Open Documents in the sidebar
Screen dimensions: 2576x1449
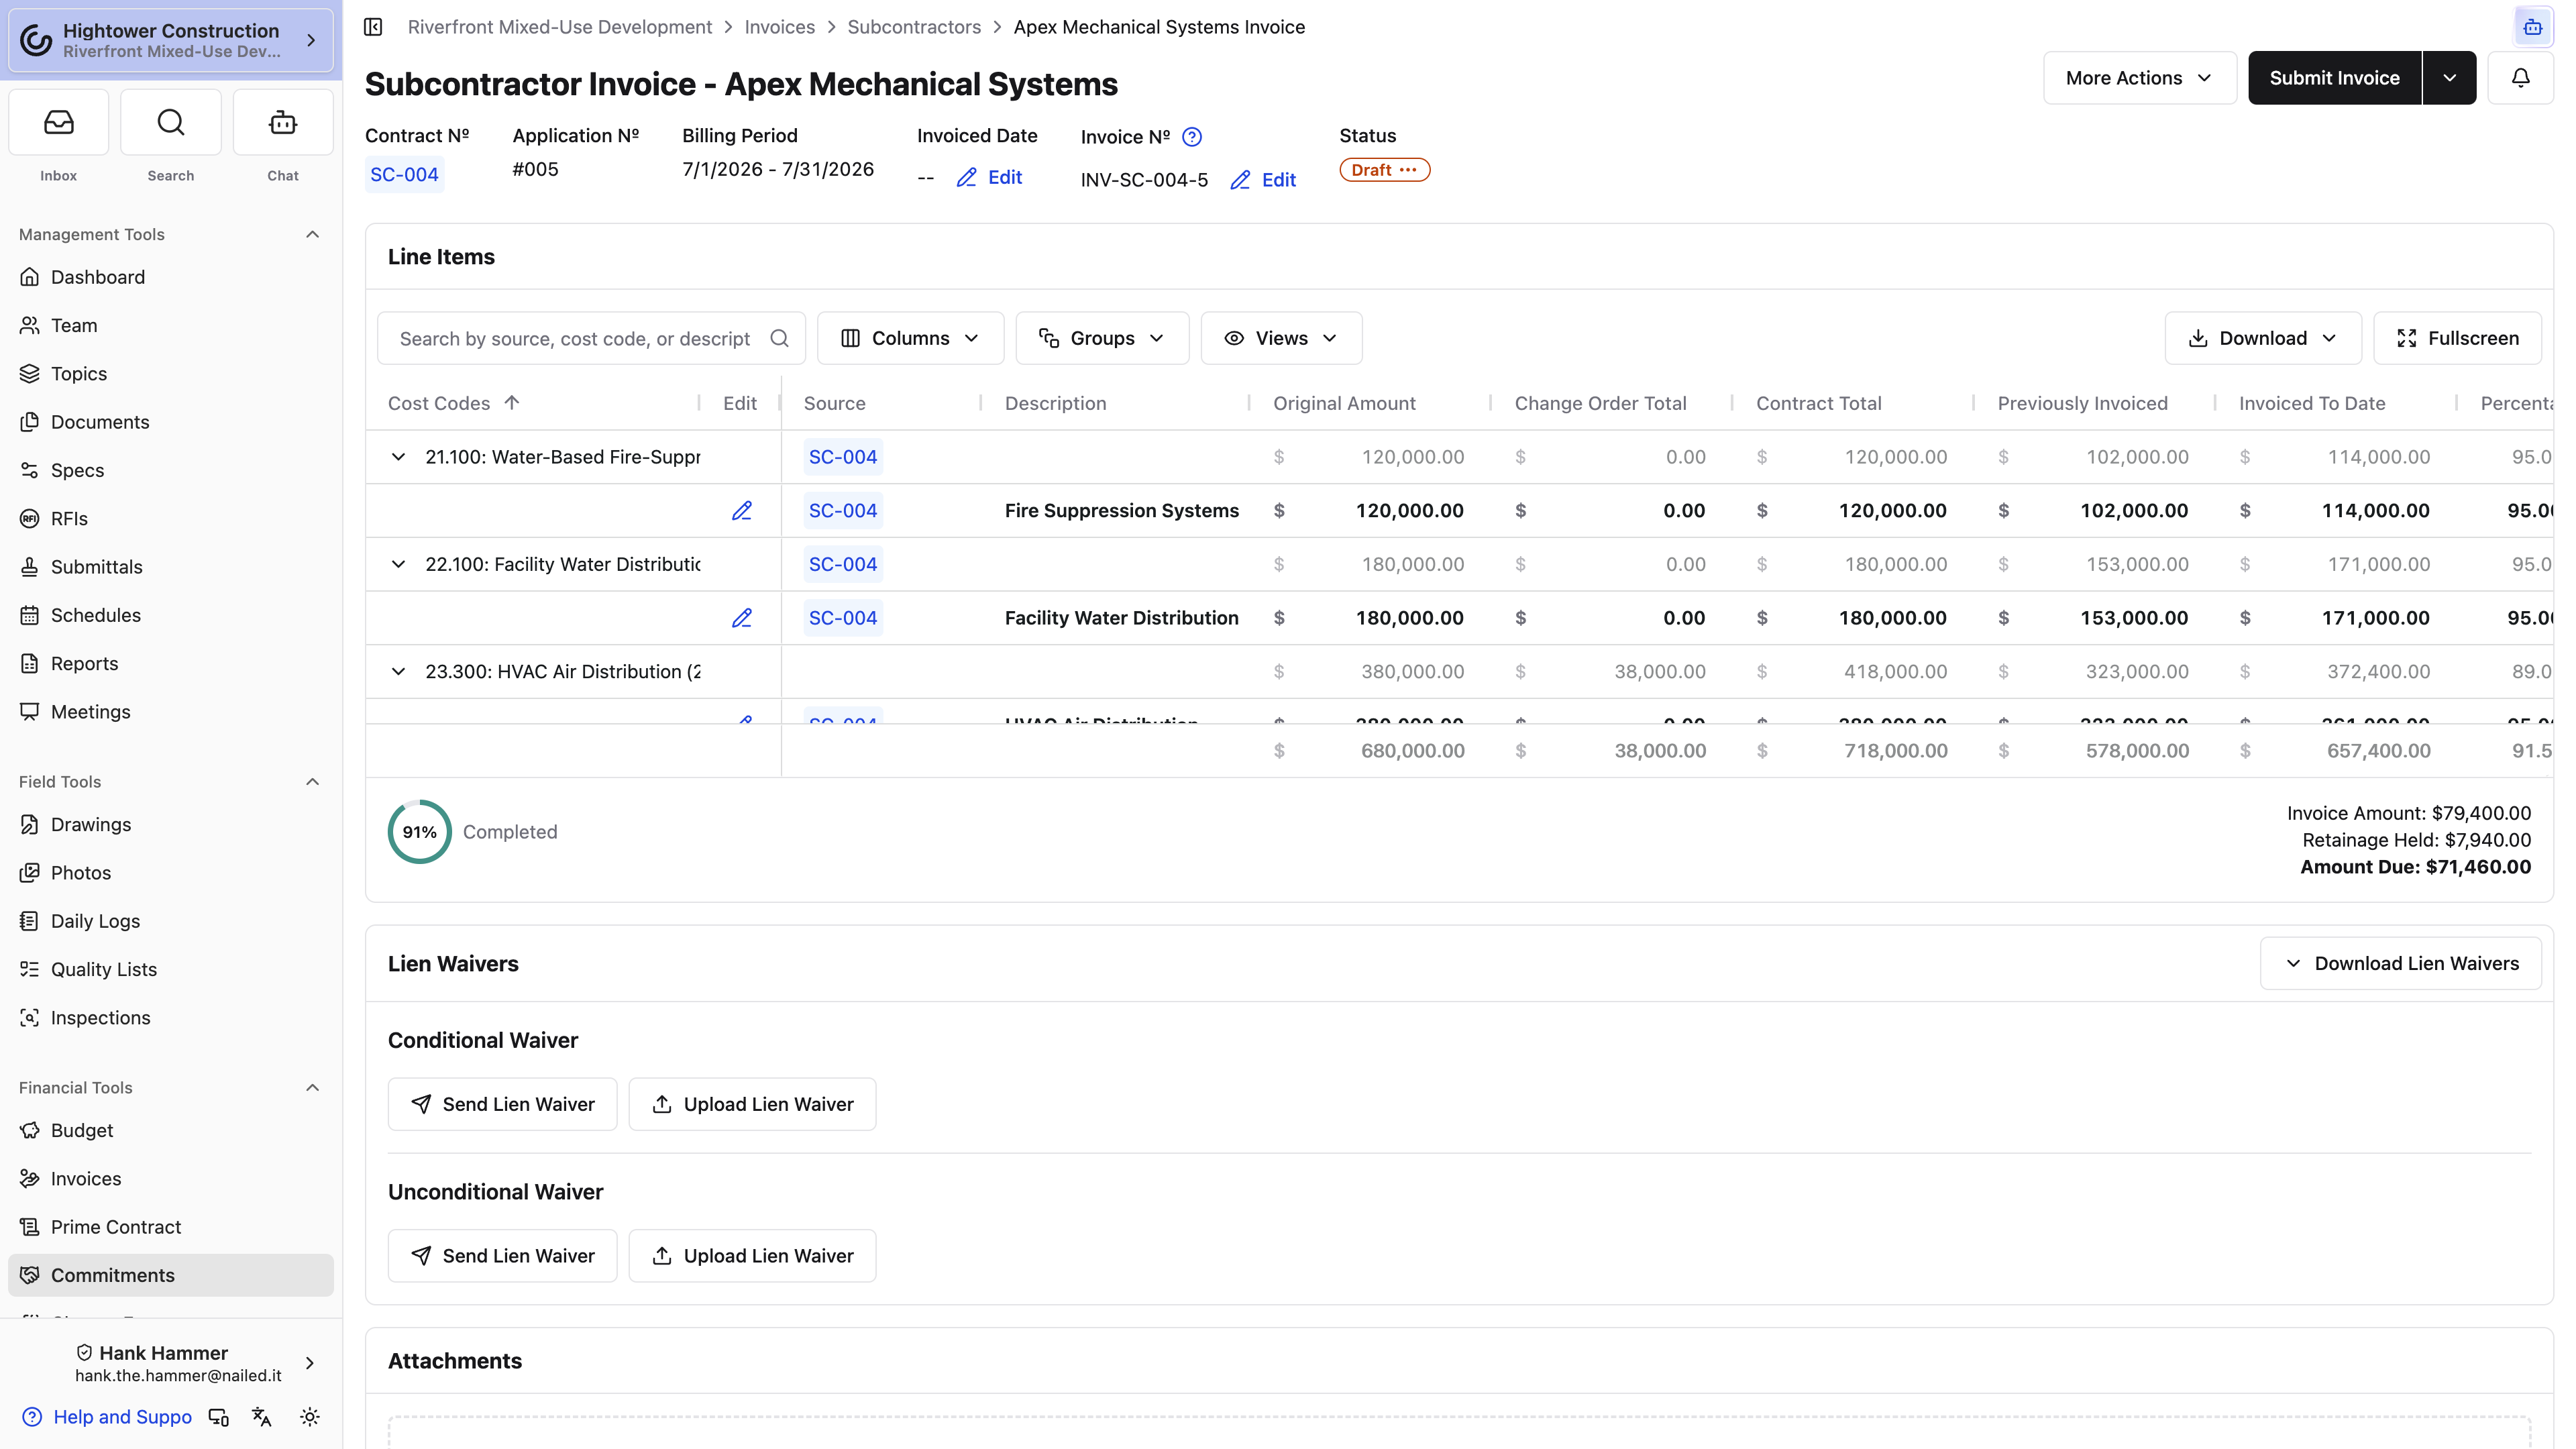[x=171, y=422]
